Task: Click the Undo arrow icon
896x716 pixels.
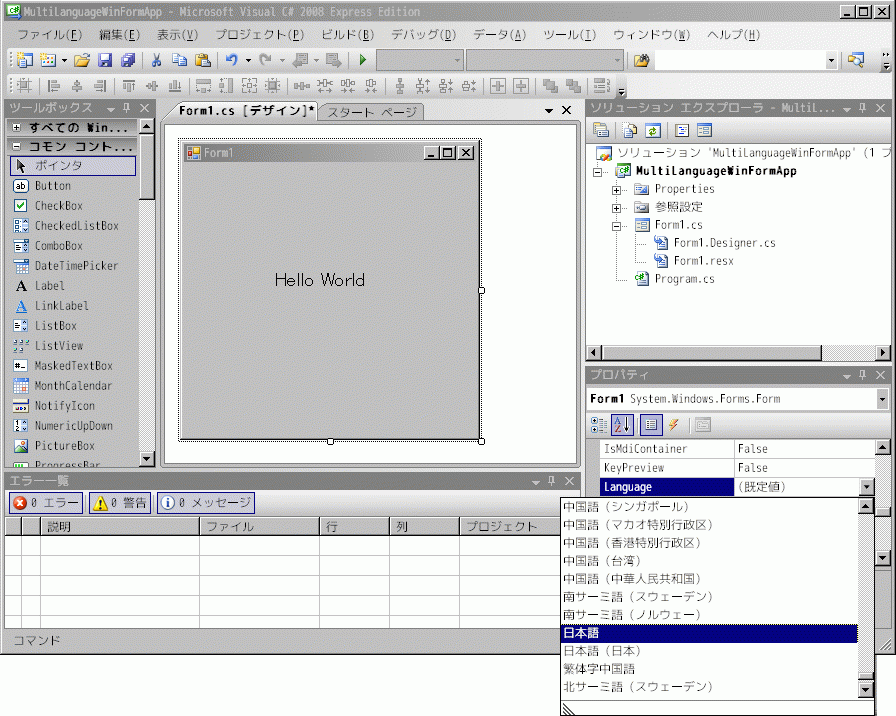Action: pyautogui.click(x=231, y=60)
